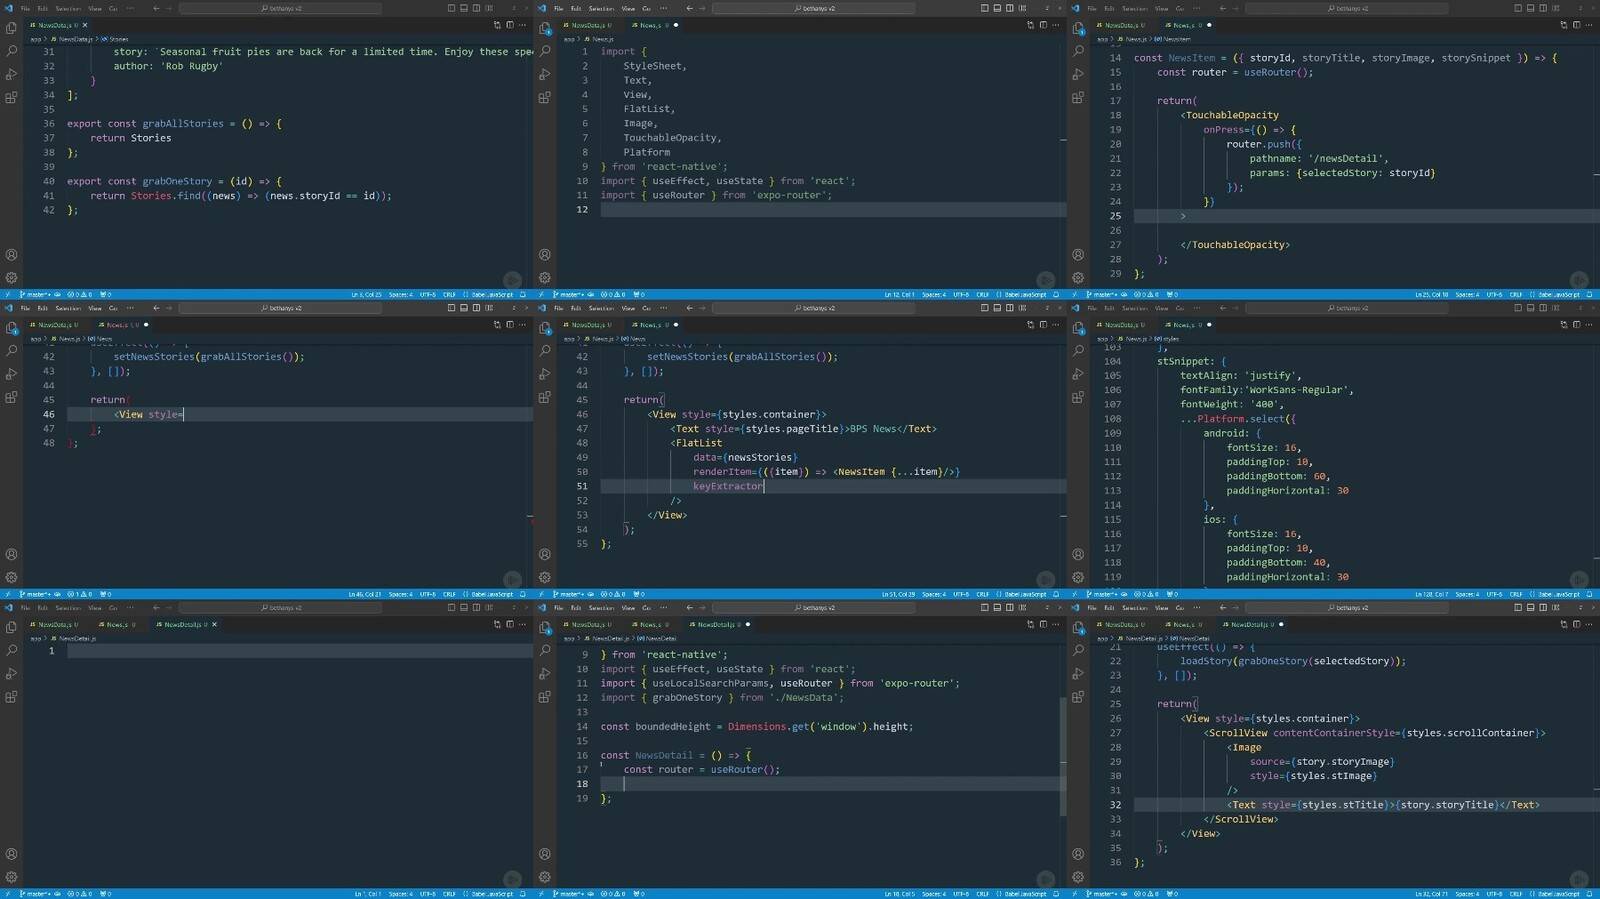The width and height of the screenshot is (1600, 899).
Task: Click UTF-8 encoding in FlatList keyExtractor window
Action: pyautogui.click(x=961, y=595)
